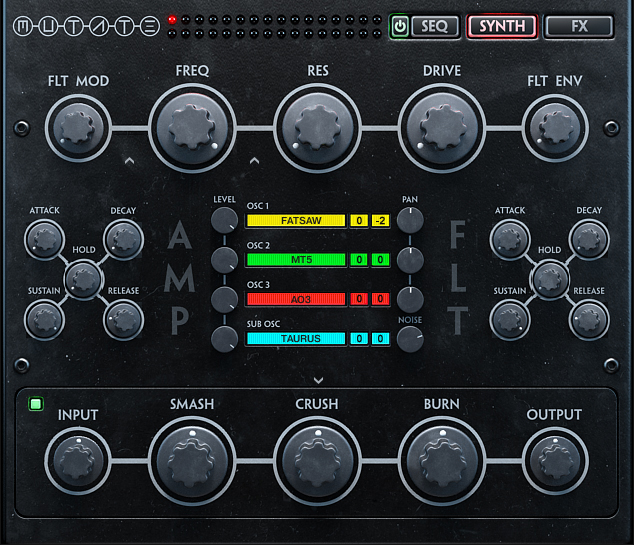The image size is (634, 545).
Task: Click the SMASH effect knob
Action: click(x=190, y=460)
